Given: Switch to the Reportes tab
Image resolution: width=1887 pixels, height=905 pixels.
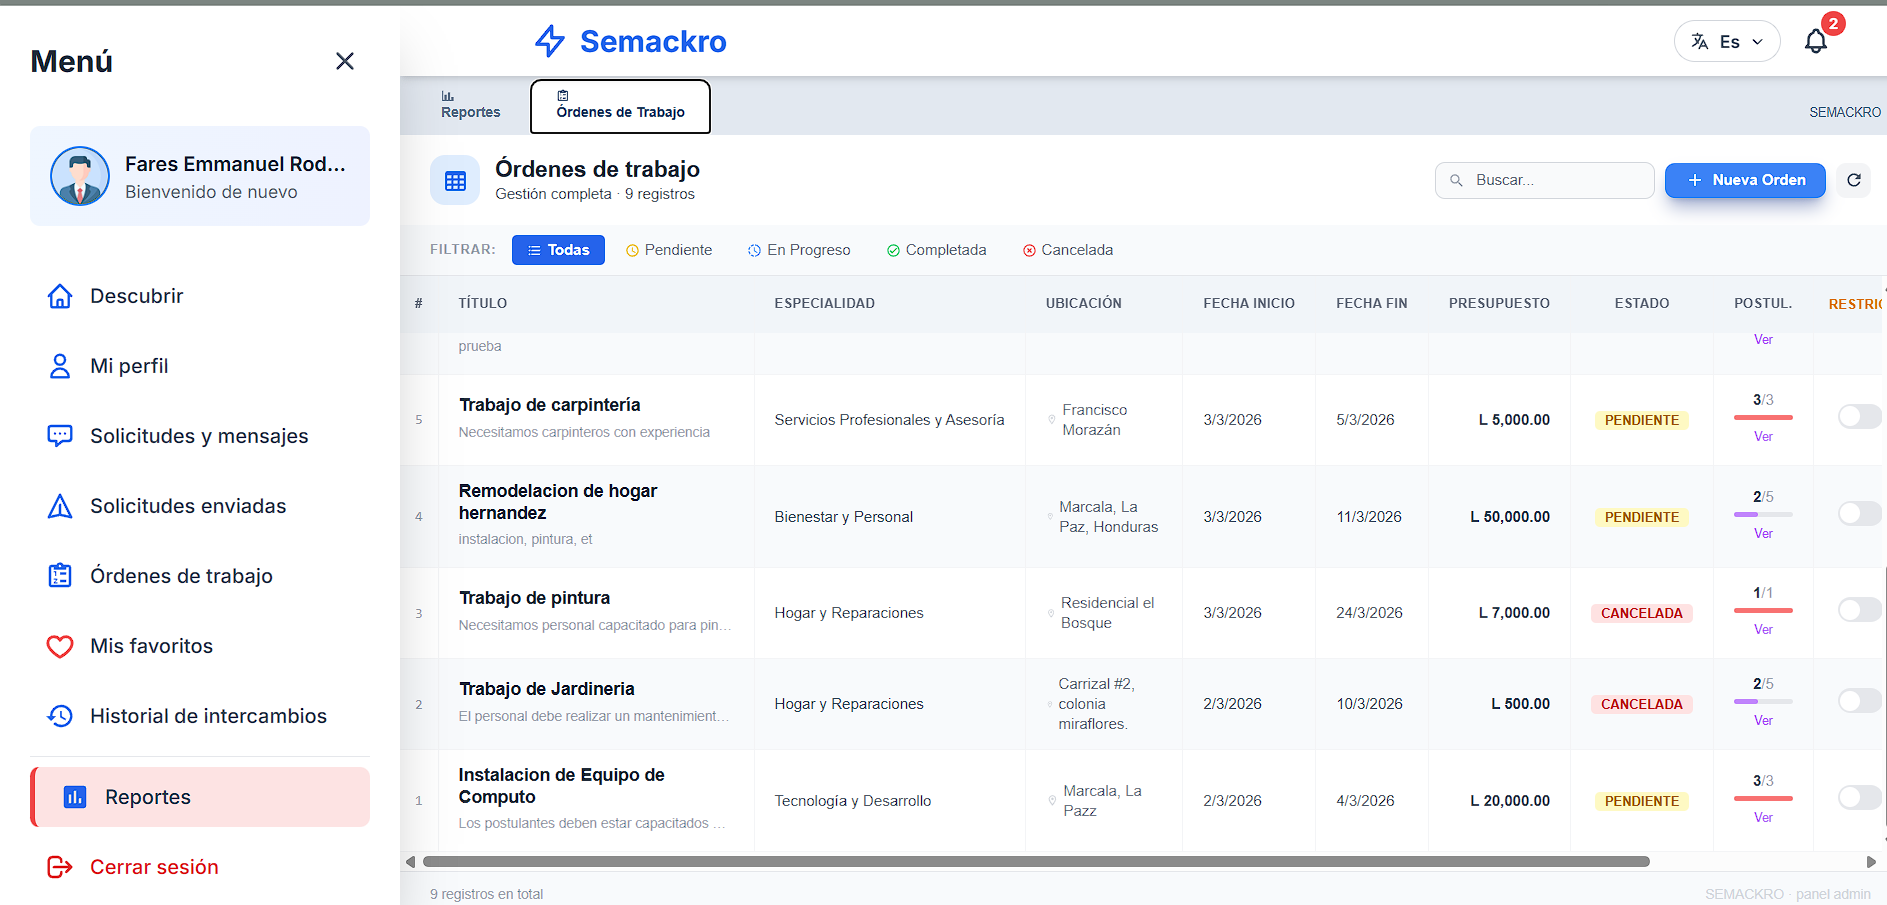Looking at the screenshot, I should click(470, 106).
